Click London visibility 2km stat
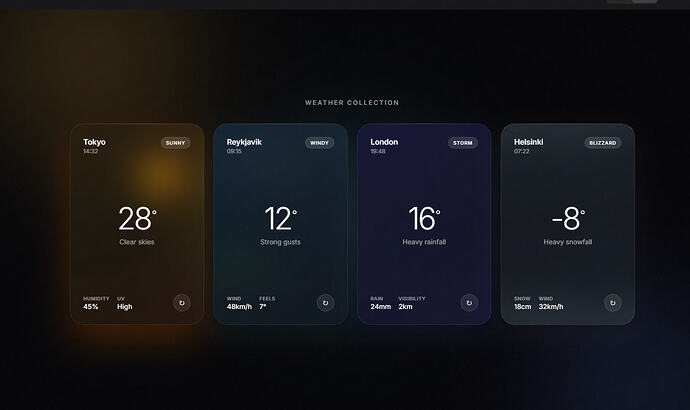 pyautogui.click(x=412, y=303)
